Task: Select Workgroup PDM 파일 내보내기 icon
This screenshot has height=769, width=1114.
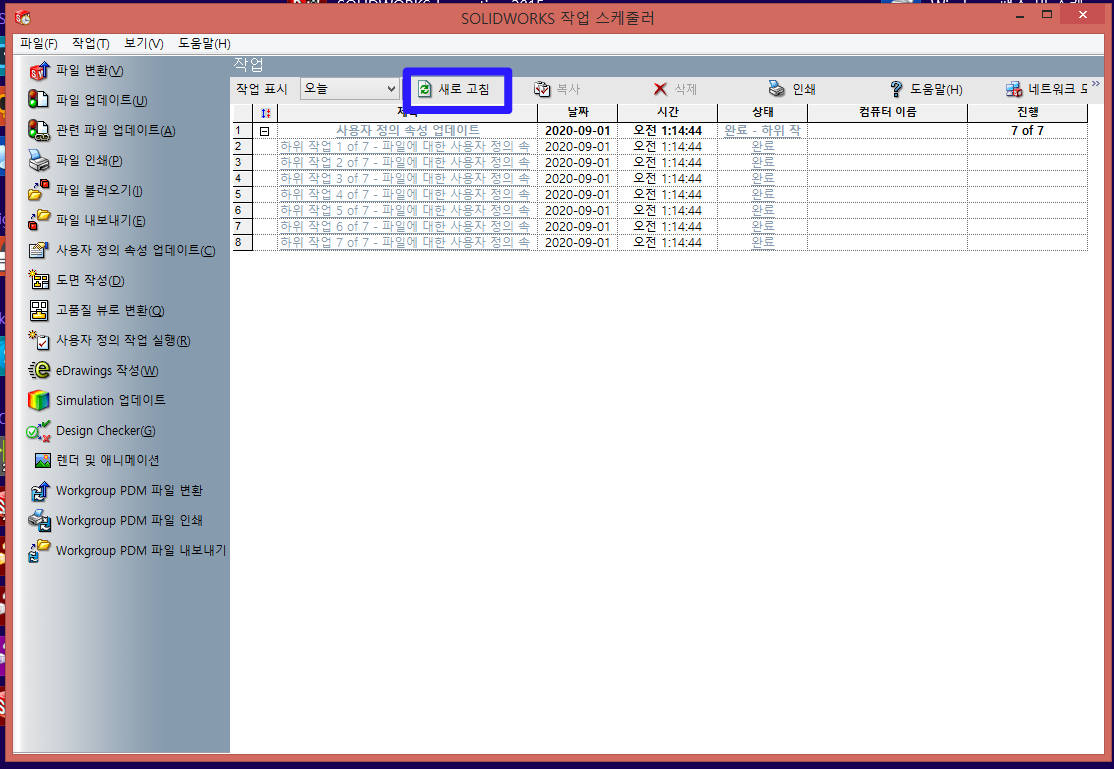Action: pyautogui.click(x=39, y=551)
